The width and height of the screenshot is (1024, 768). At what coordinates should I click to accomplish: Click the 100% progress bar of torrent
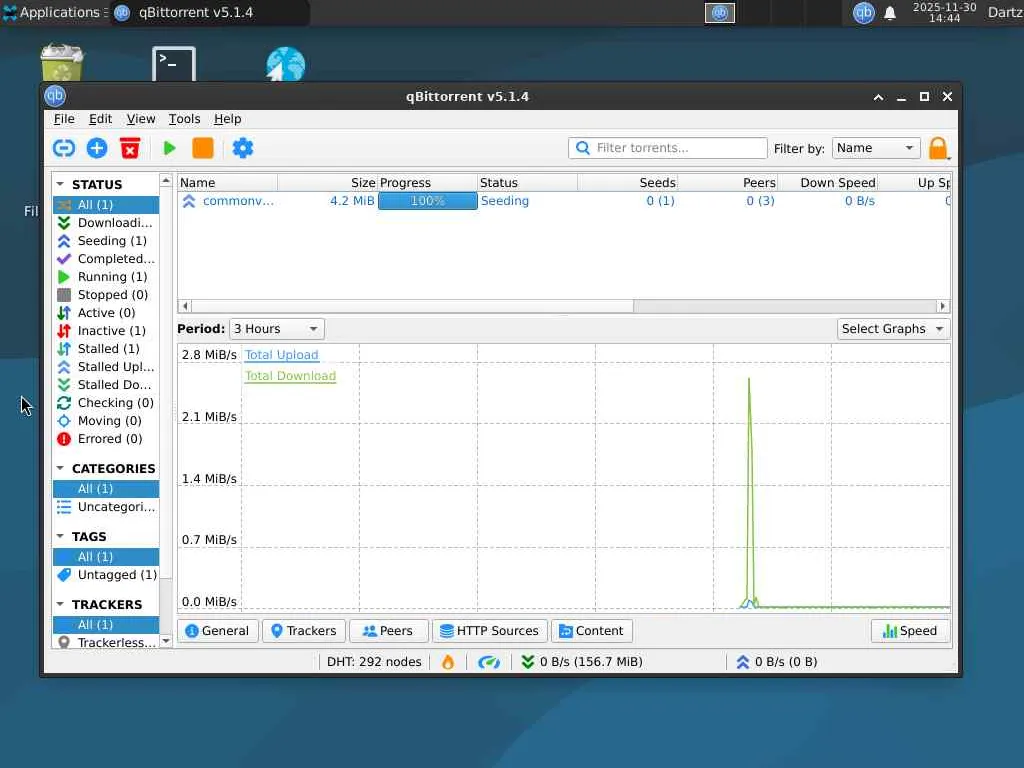click(428, 201)
